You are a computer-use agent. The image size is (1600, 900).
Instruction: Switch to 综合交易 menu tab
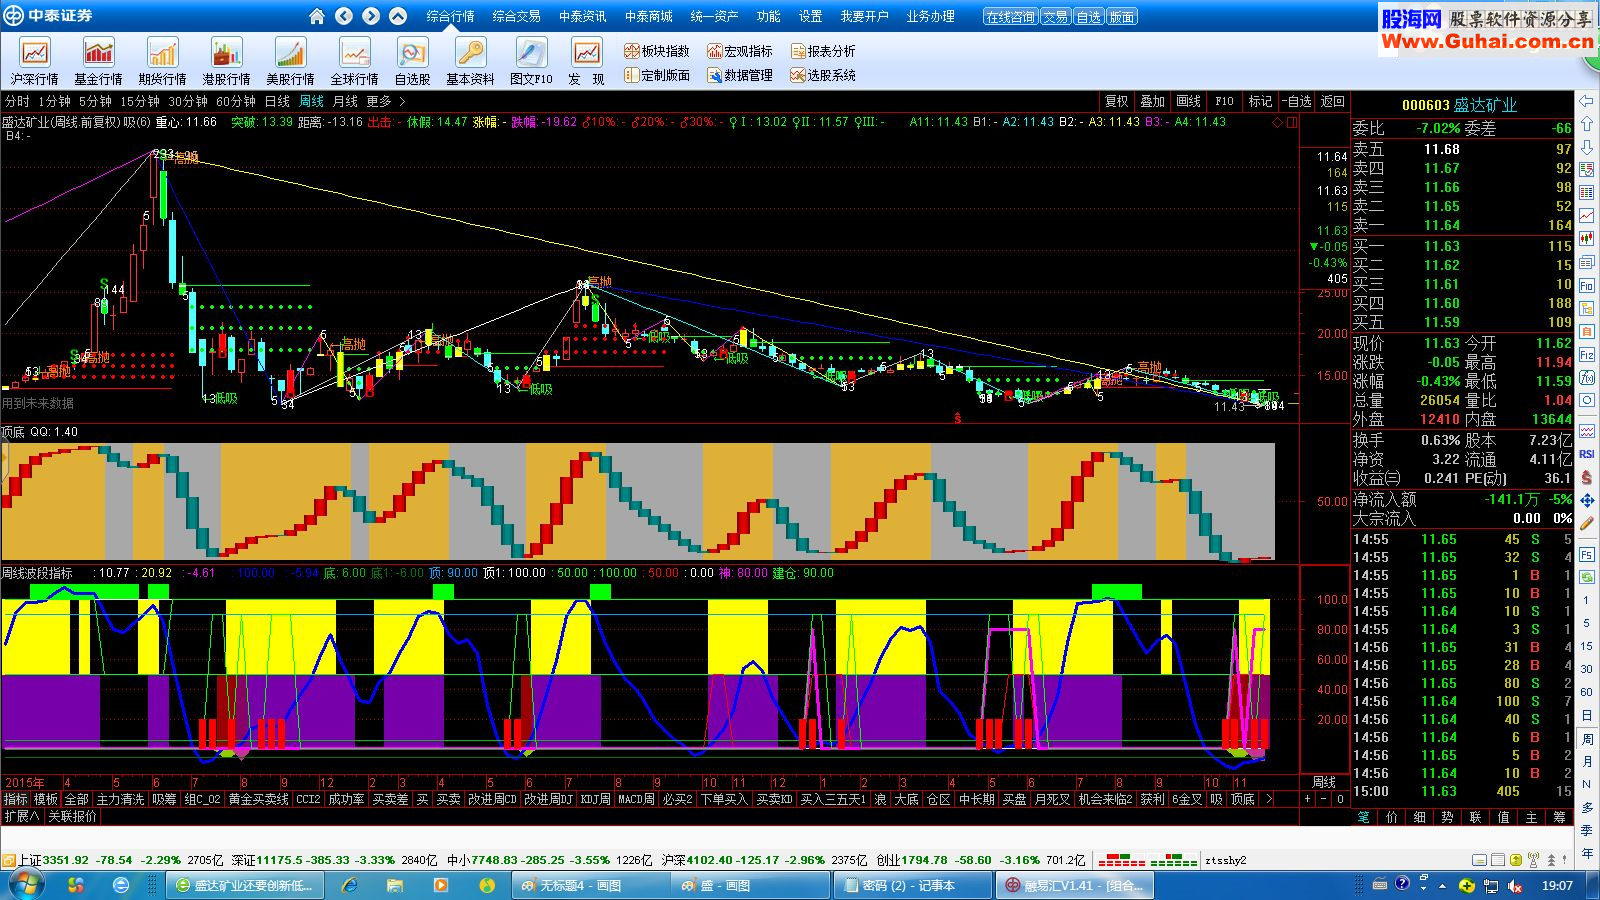pos(516,16)
